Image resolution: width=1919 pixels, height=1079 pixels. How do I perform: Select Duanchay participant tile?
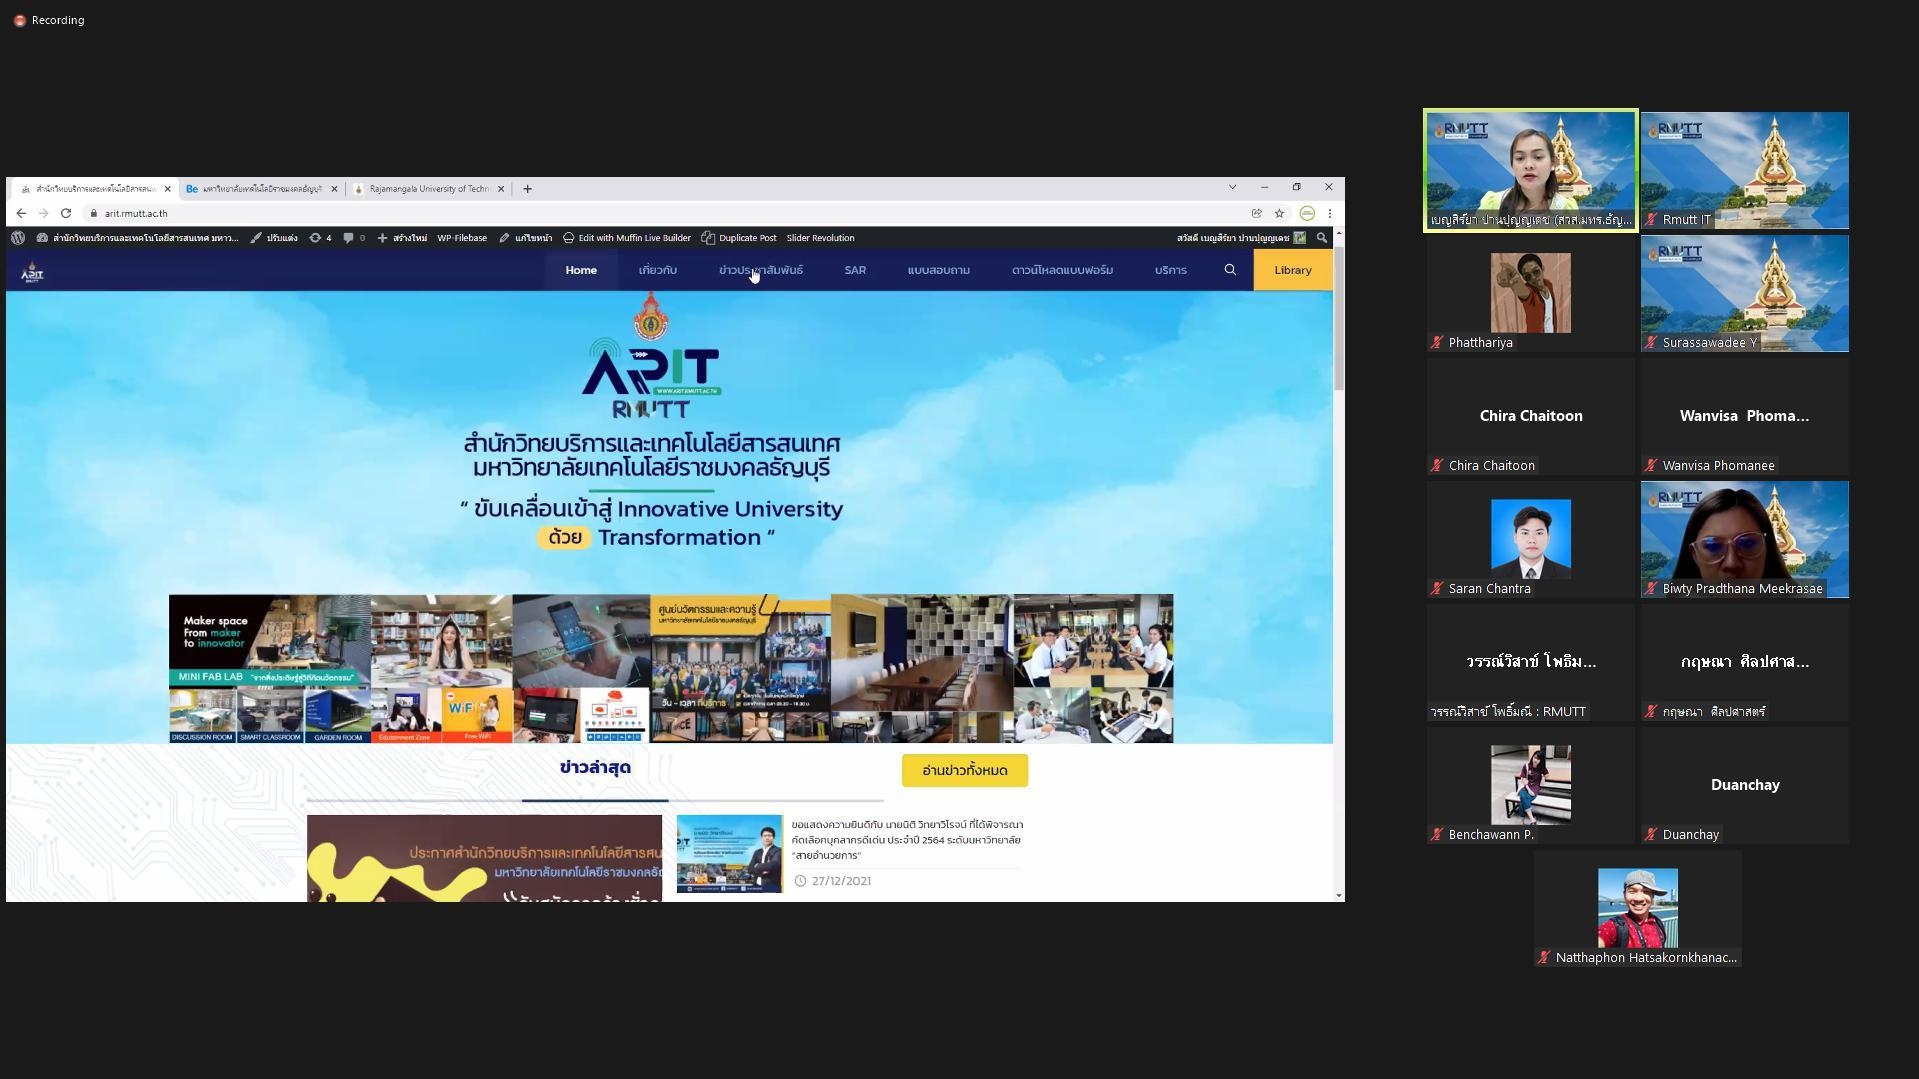click(1745, 785)
